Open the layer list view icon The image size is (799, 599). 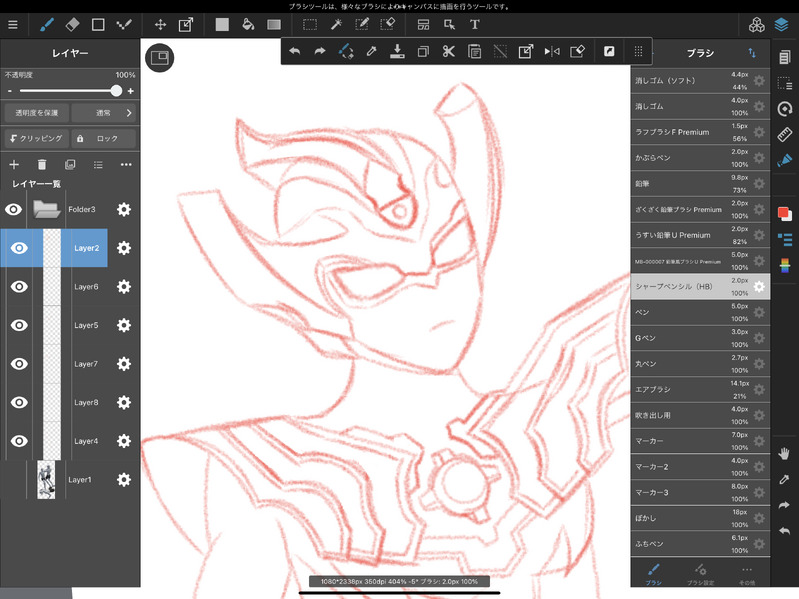(98, 165)
